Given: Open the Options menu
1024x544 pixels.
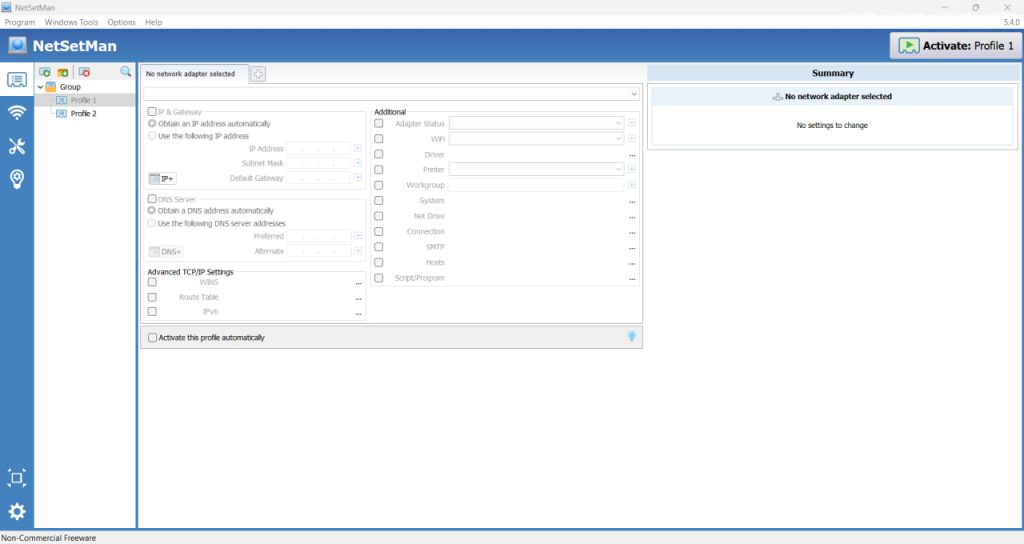Looking at the screenshot, I should point(121,22).
